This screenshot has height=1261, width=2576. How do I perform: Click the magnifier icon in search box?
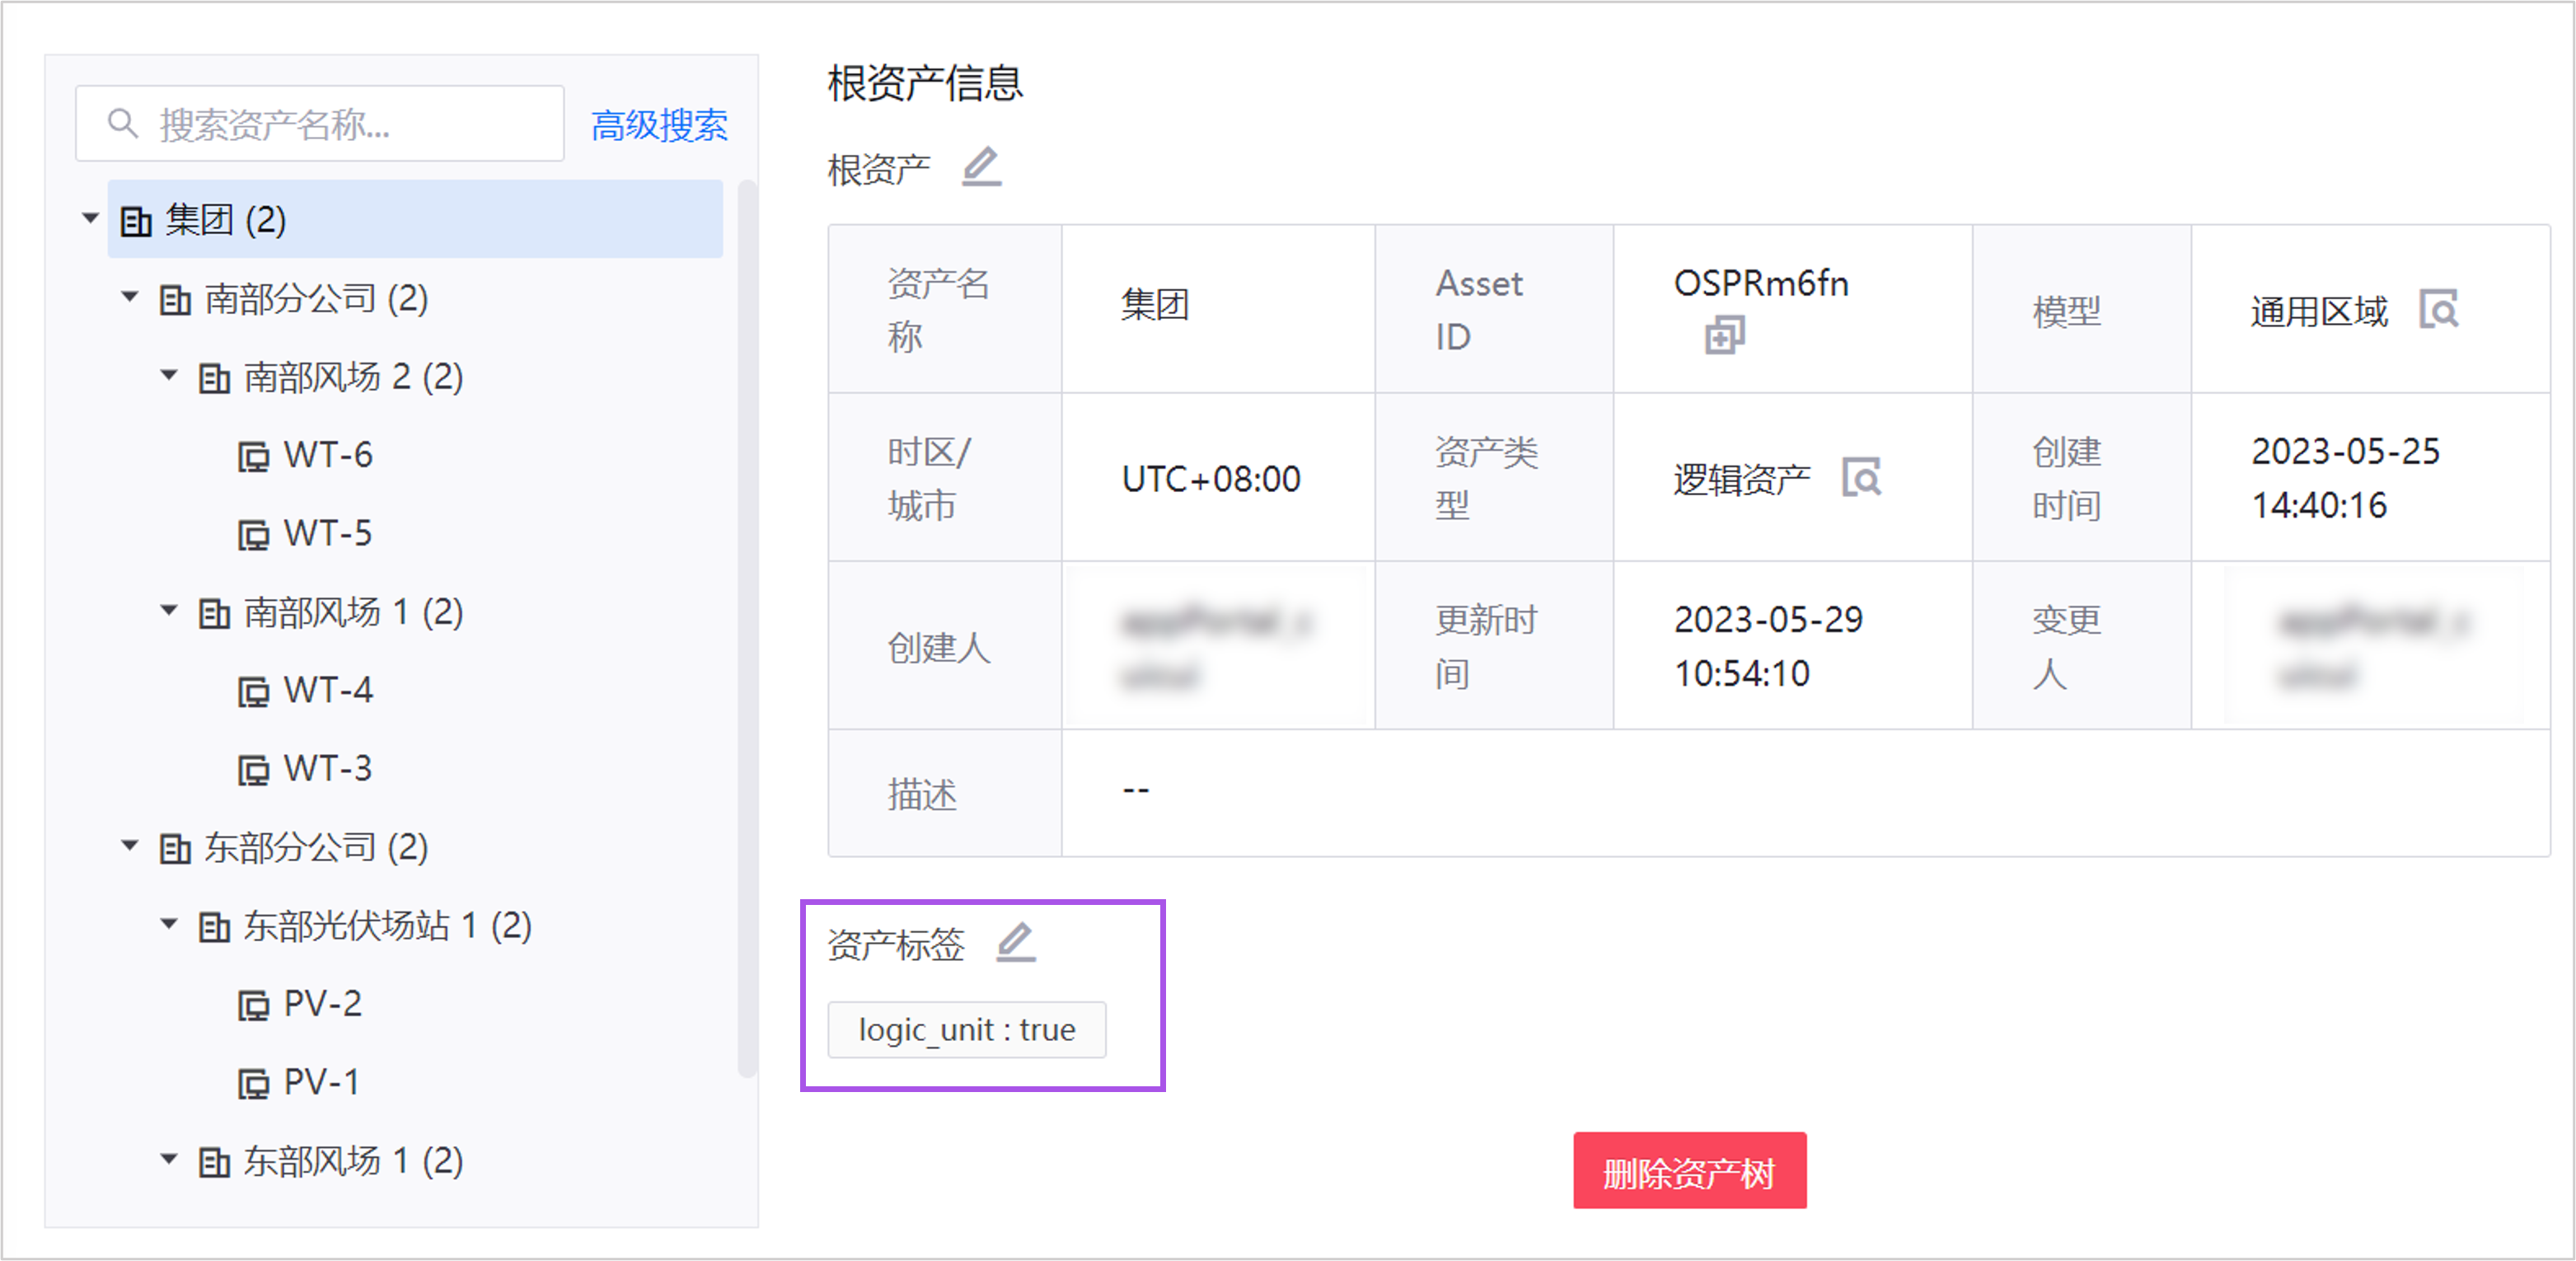(123, 124)
